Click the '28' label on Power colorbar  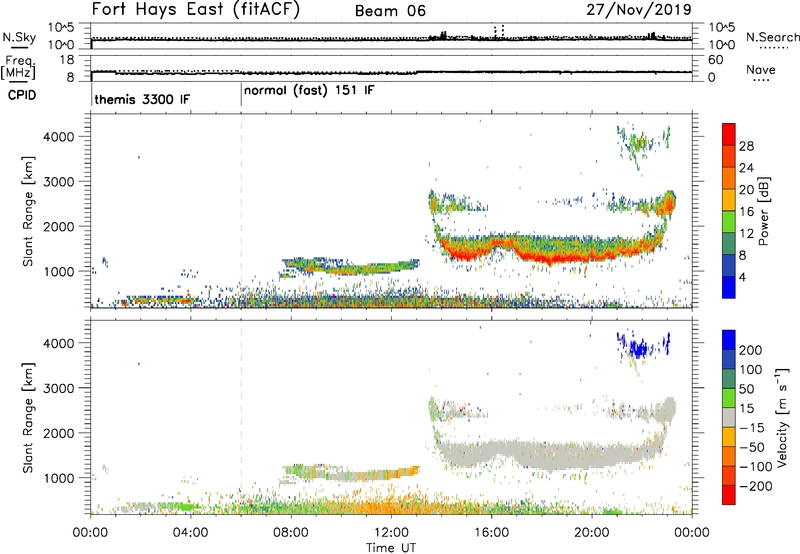(x=746, y=146)
